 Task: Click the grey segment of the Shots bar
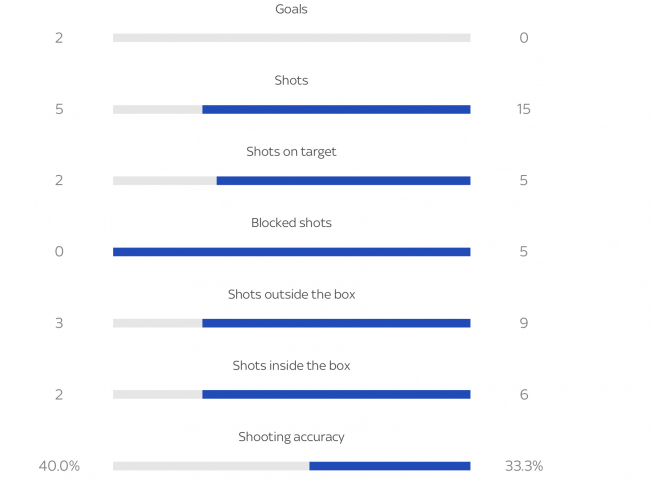pos(157,110)
